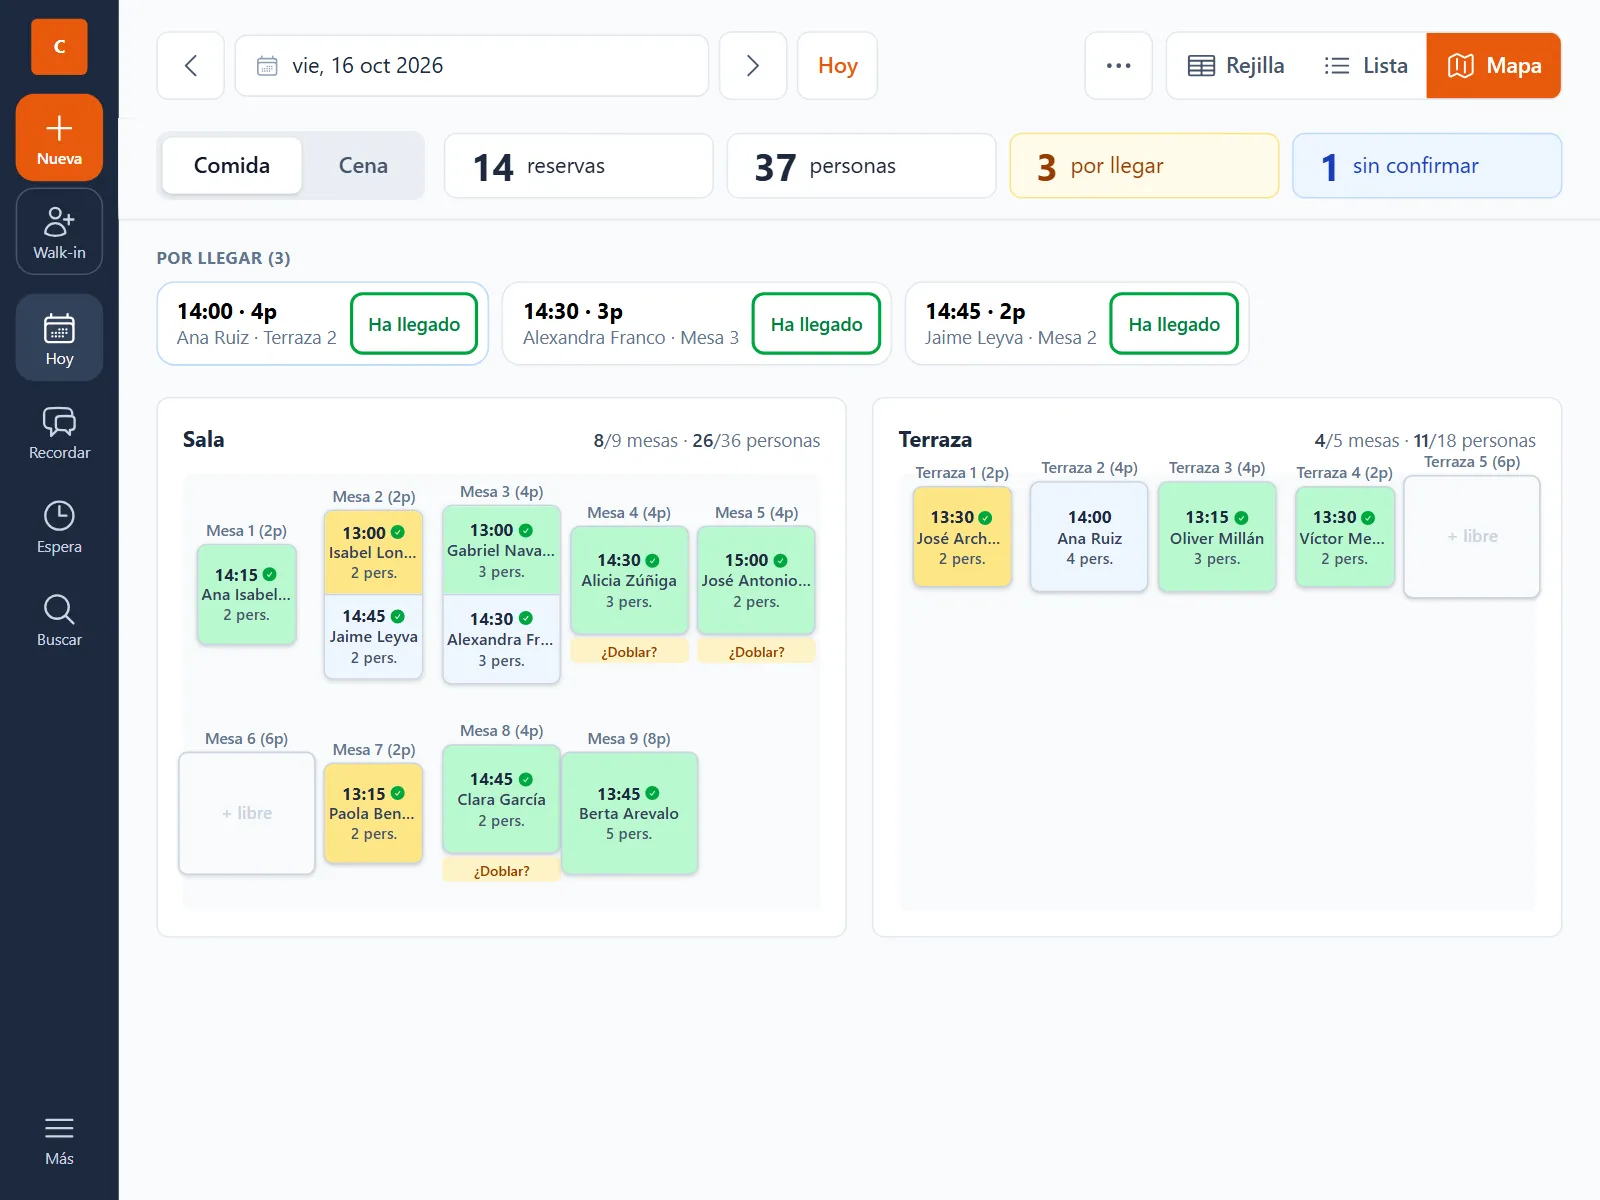This screenshot has height=1200, width=1600.
Task: Go to previous day arrow
Action: (x=190, y=66)
